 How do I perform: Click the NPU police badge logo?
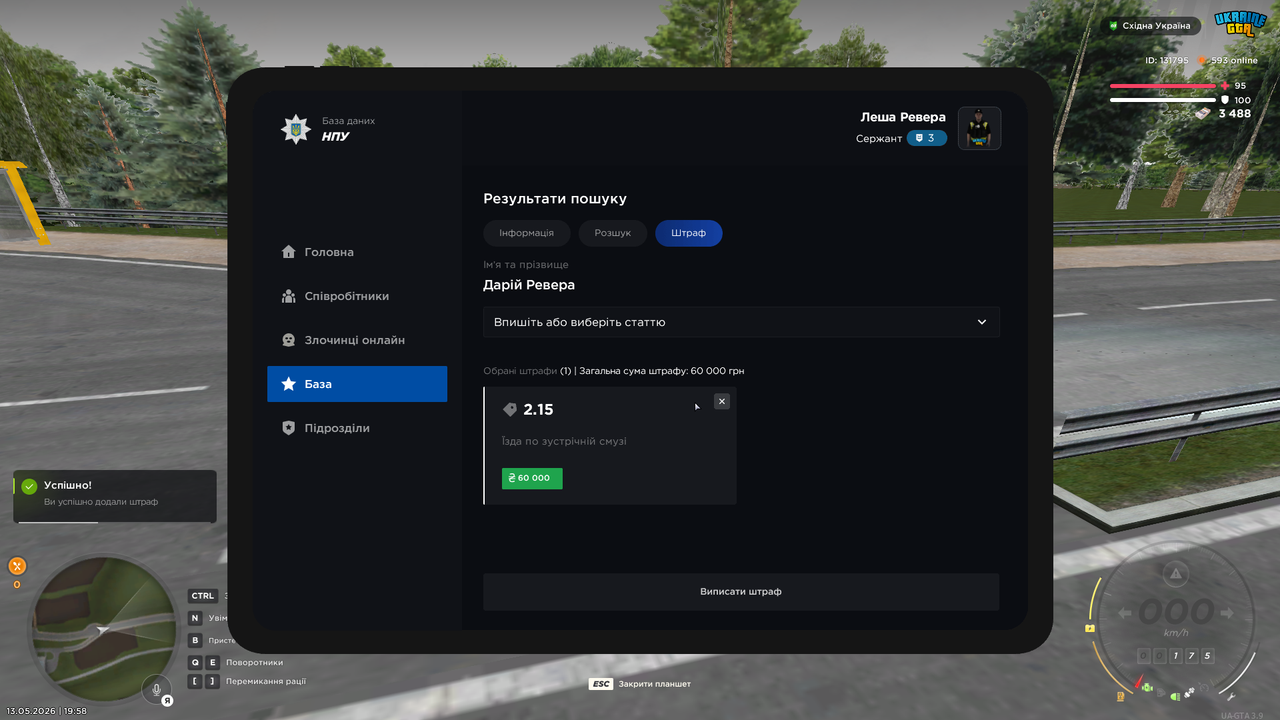click(x=295, y=129)
